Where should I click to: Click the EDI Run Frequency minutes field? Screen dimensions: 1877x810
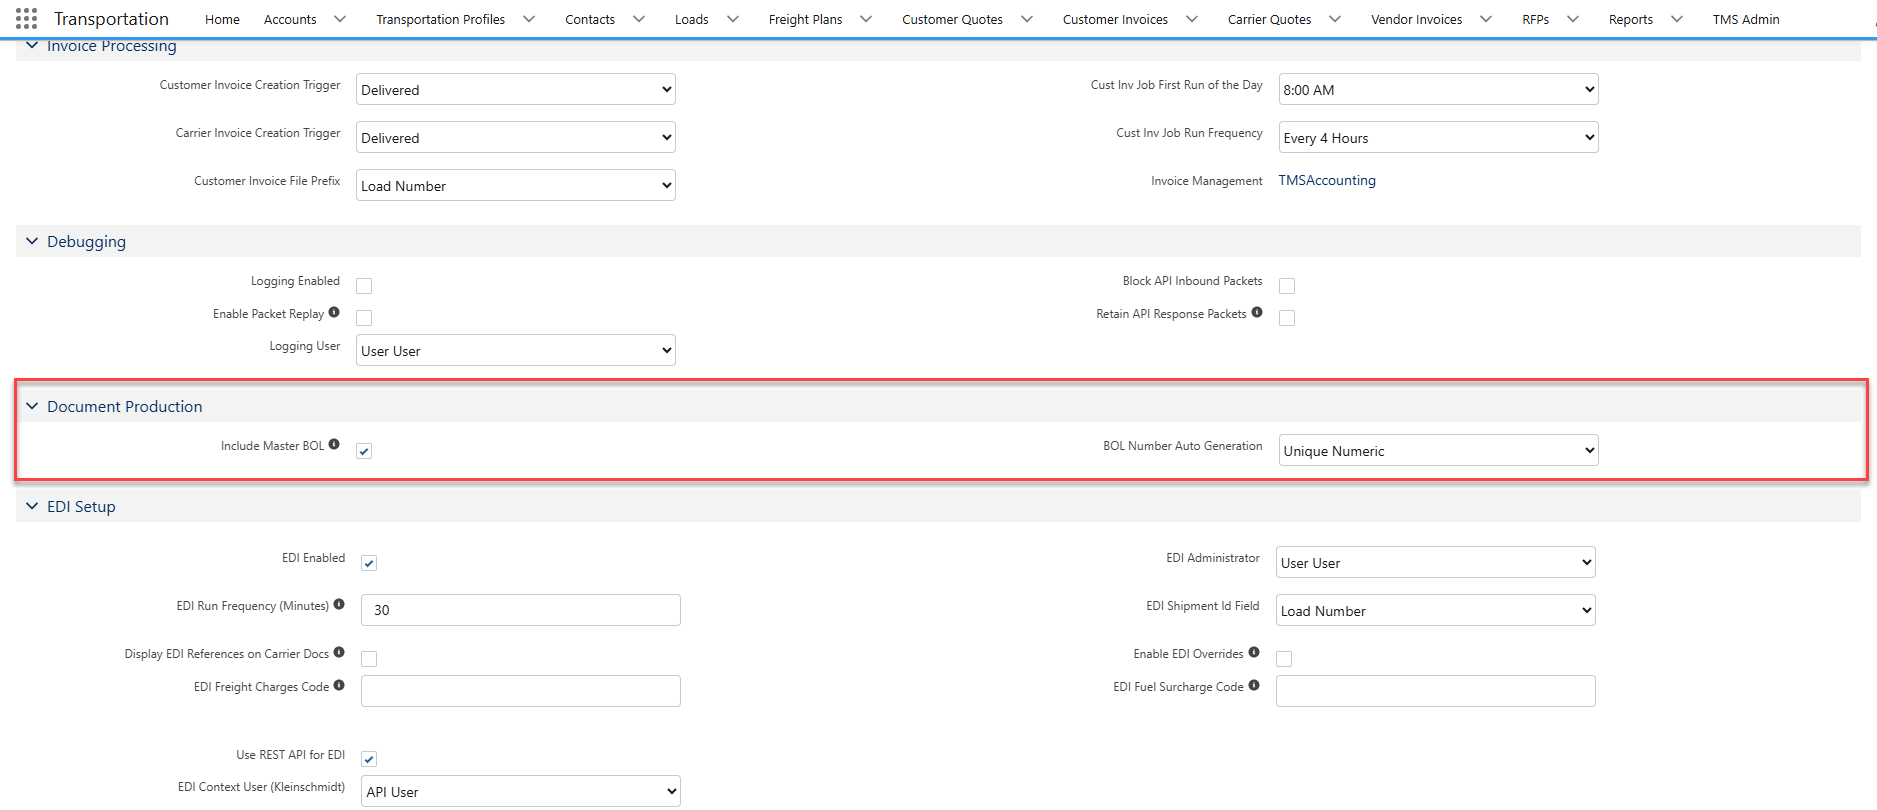click(521, 610)
